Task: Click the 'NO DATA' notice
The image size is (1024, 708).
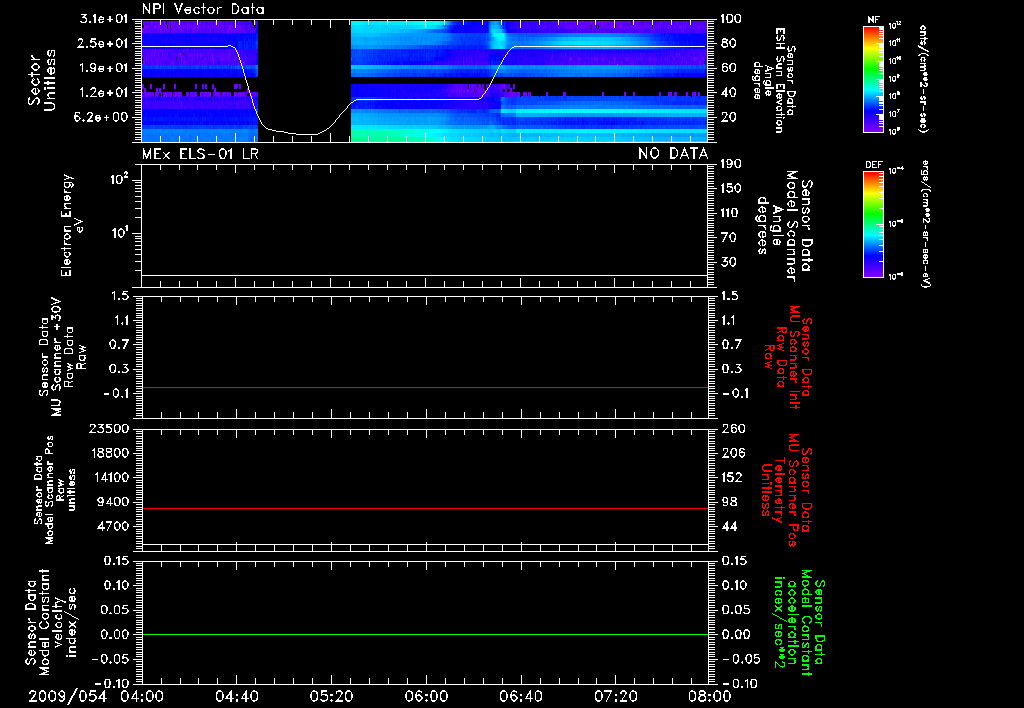Action: (673, 154)
